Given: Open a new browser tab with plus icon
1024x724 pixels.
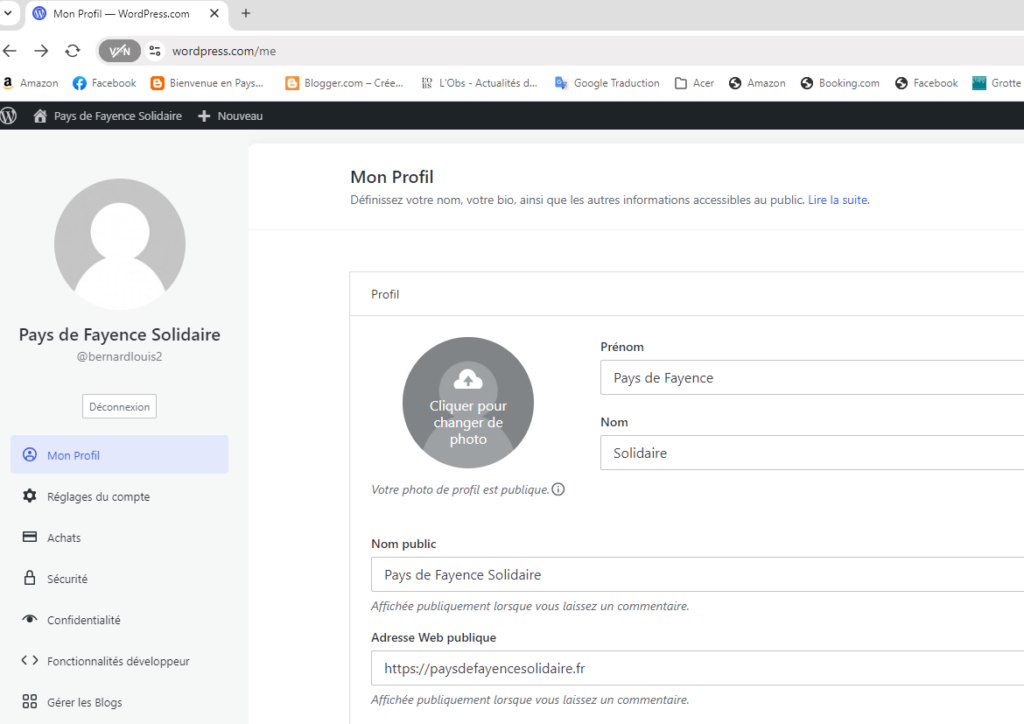Looking at the screenshot, I should click(x=246, y=13).
